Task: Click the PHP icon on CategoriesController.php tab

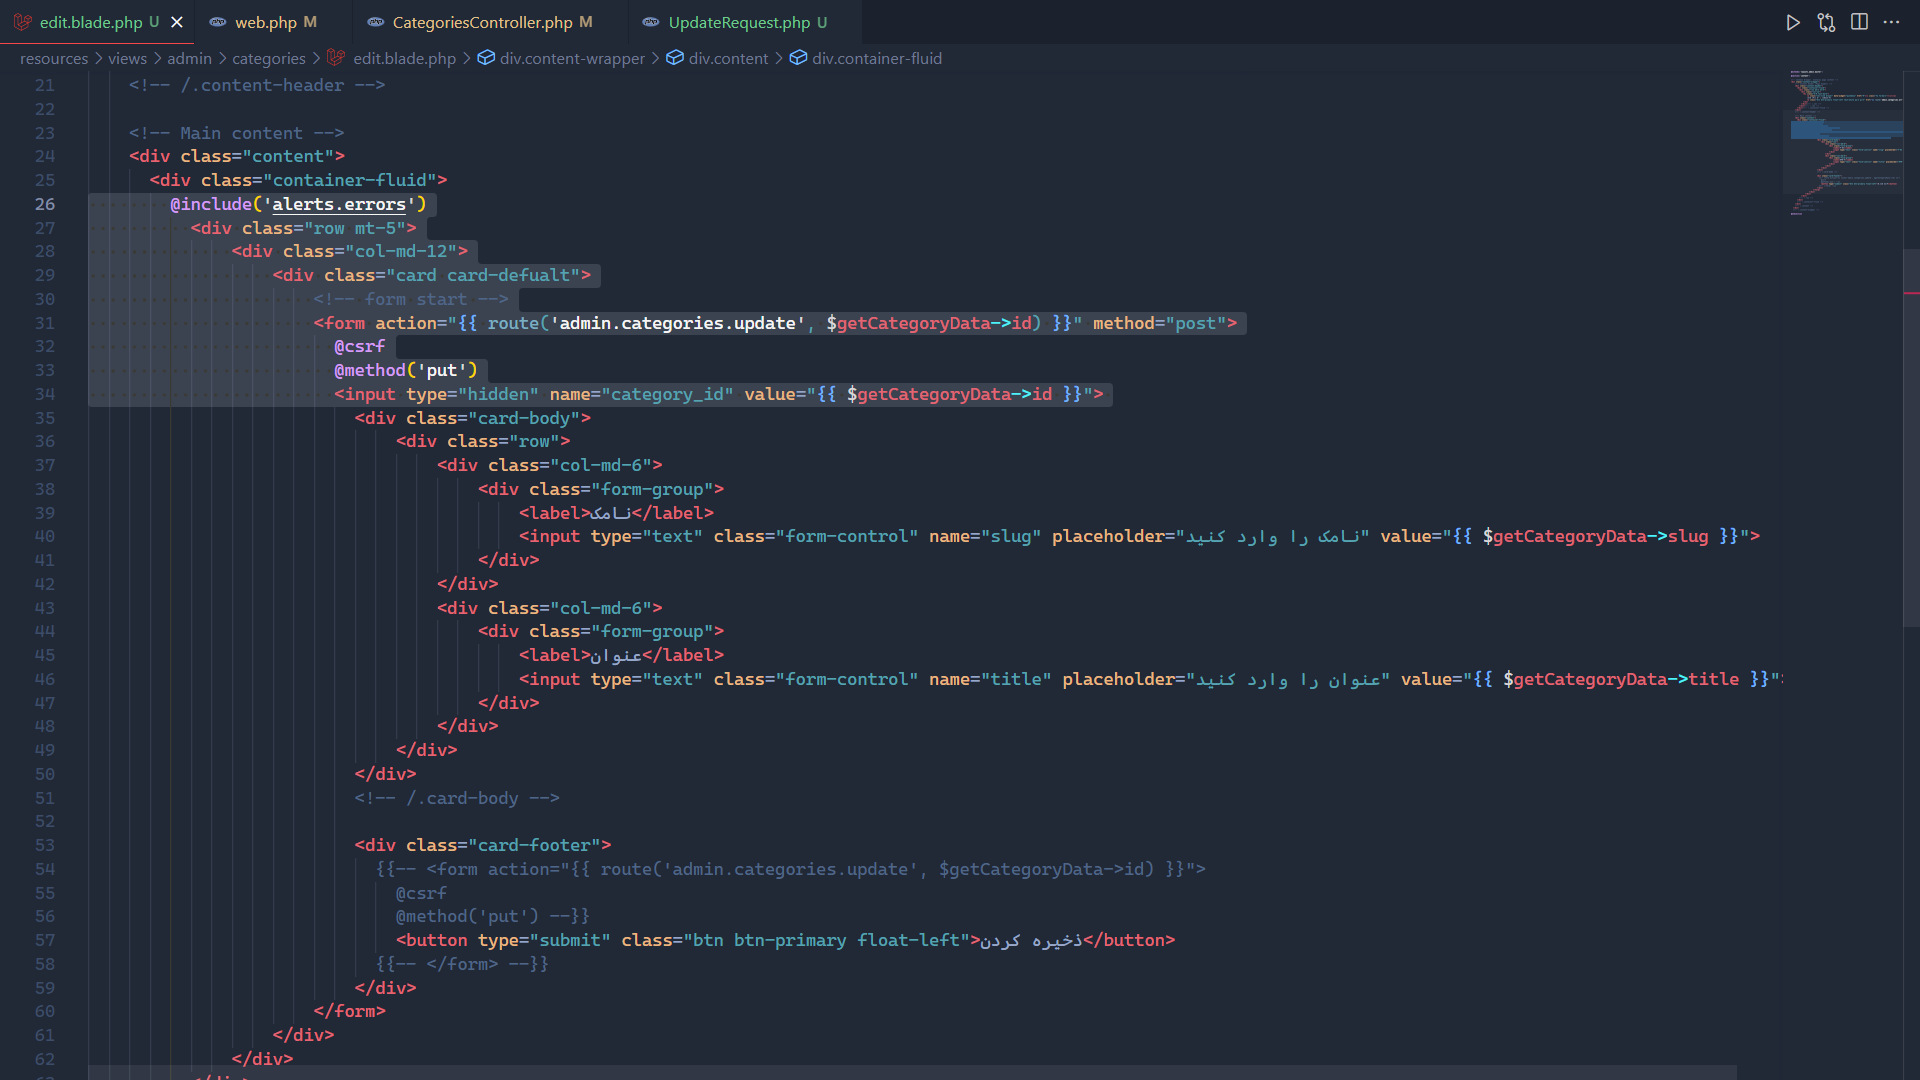Action: [x=375, y=22]
